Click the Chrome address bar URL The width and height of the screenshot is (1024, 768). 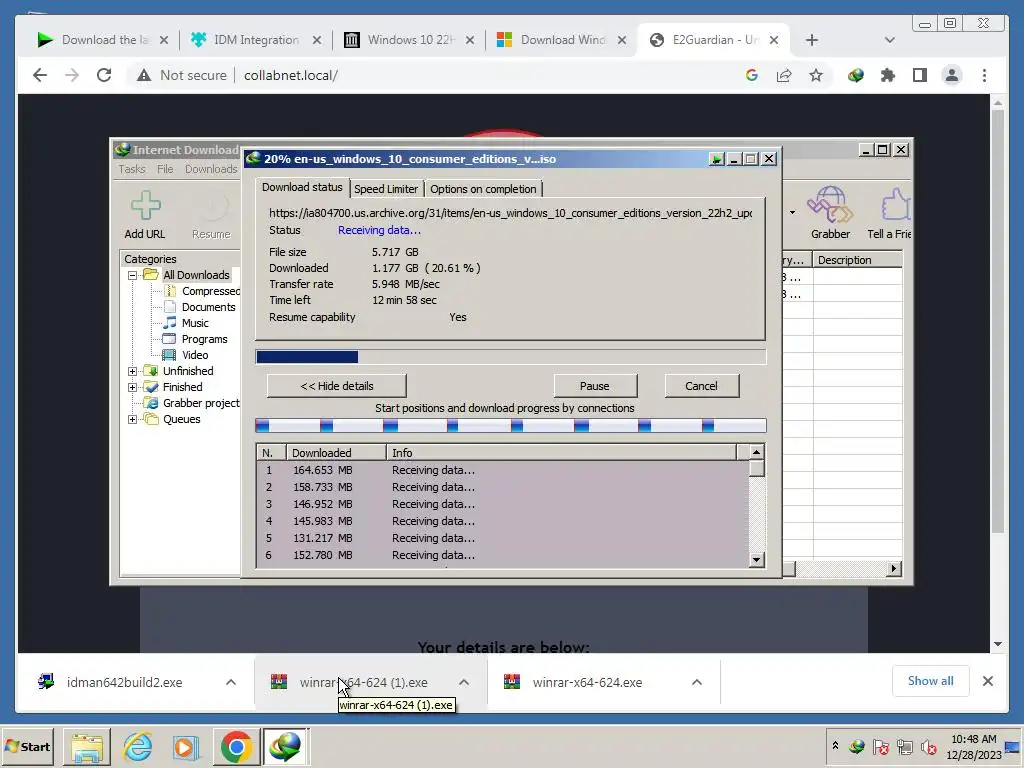(x=291, y=75)
